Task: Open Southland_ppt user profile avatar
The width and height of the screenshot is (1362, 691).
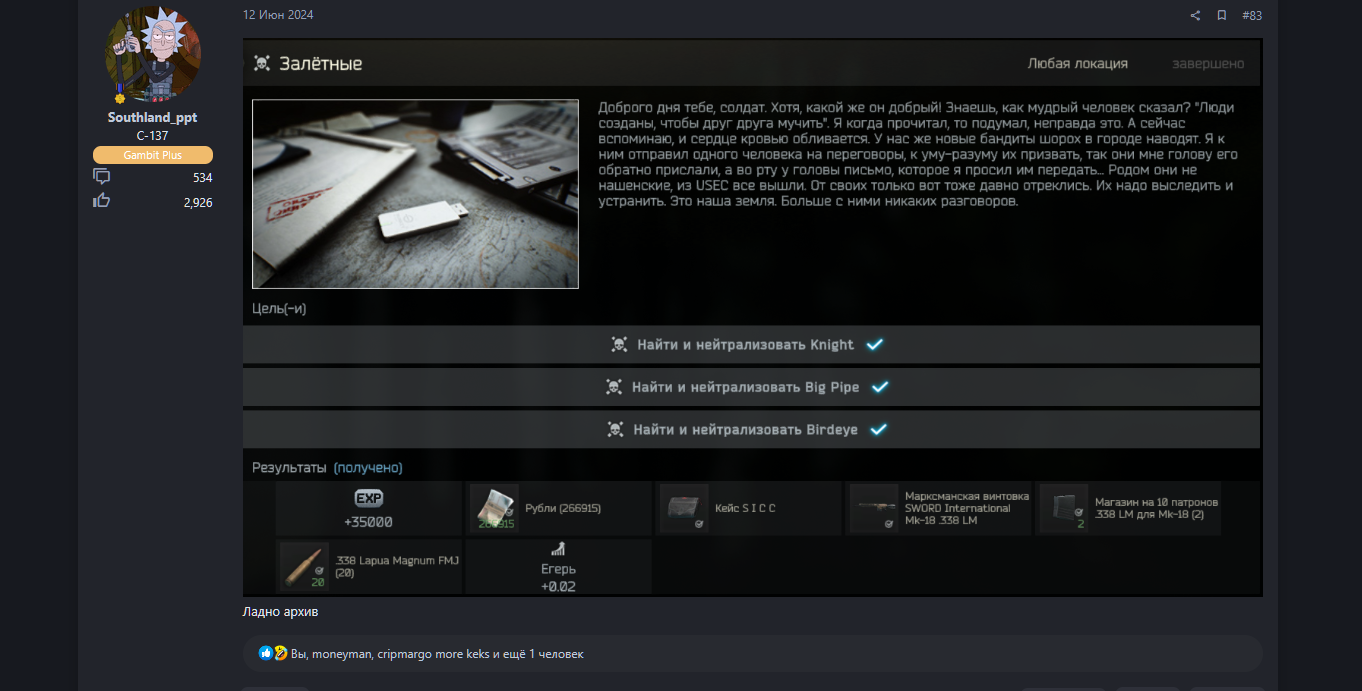Action: click(153, 54)
